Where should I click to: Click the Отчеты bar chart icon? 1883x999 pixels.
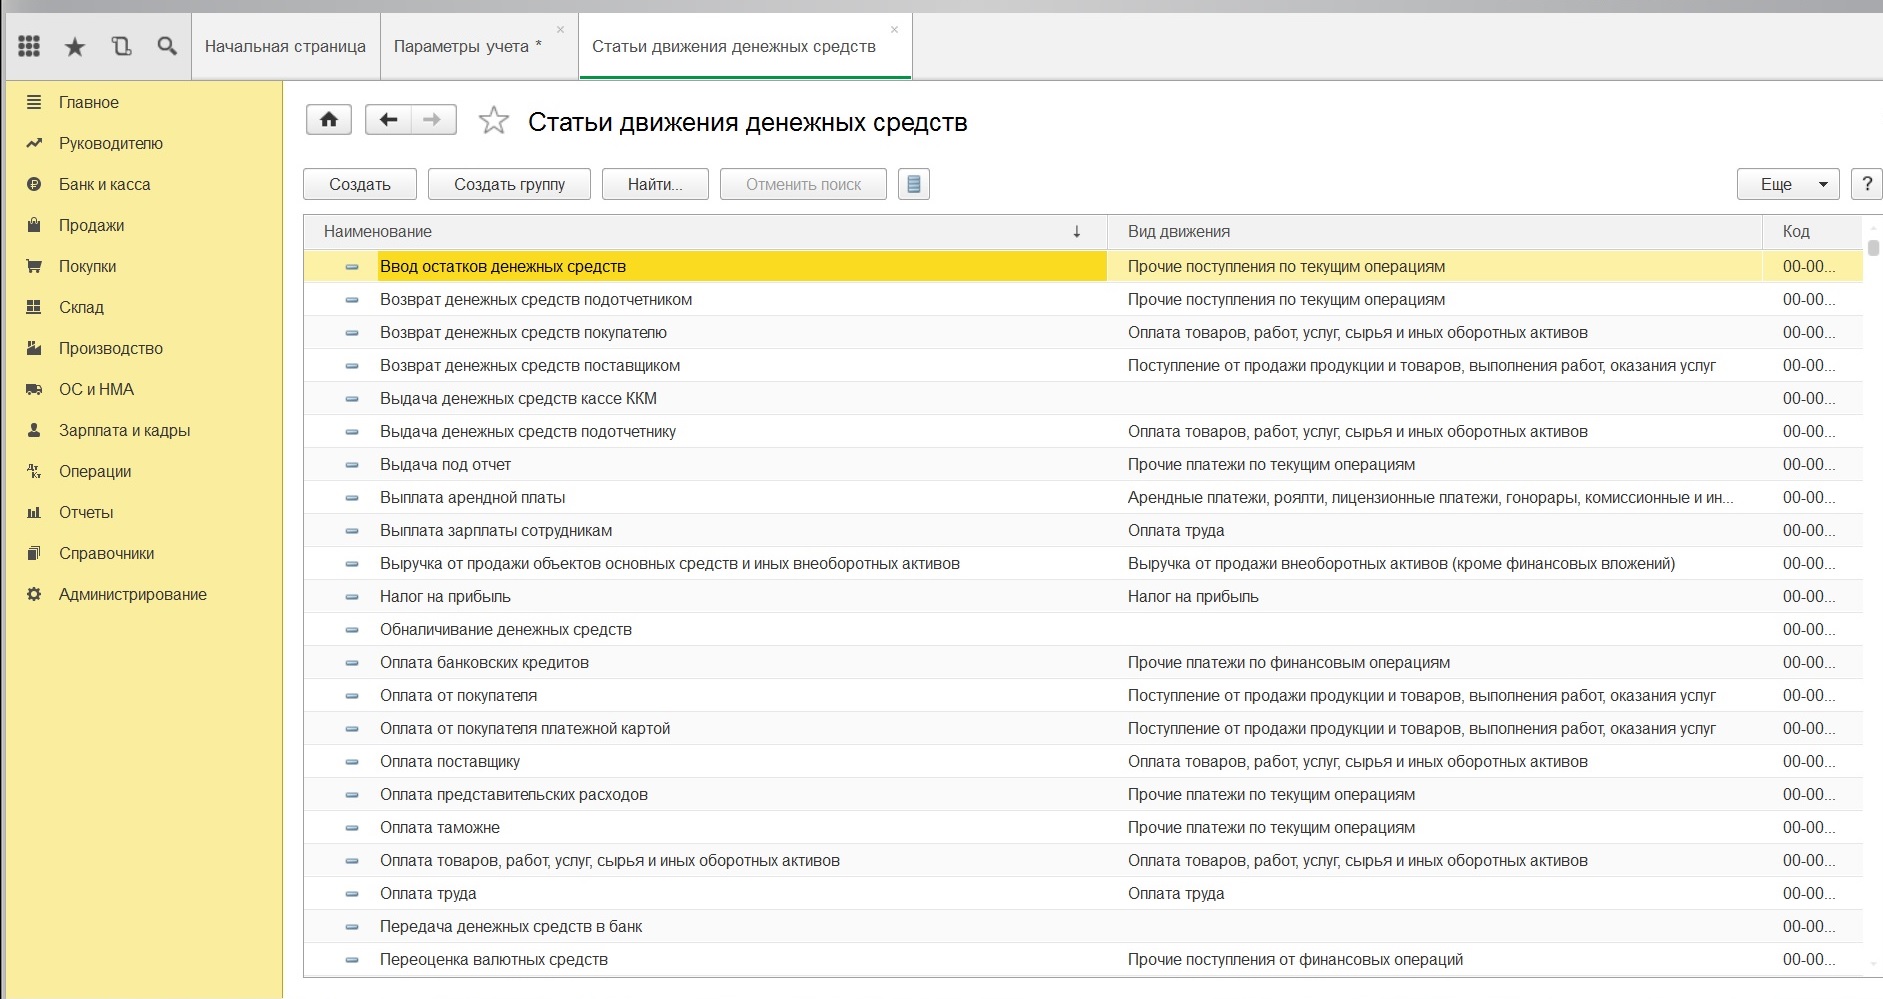tap(34, 512)
